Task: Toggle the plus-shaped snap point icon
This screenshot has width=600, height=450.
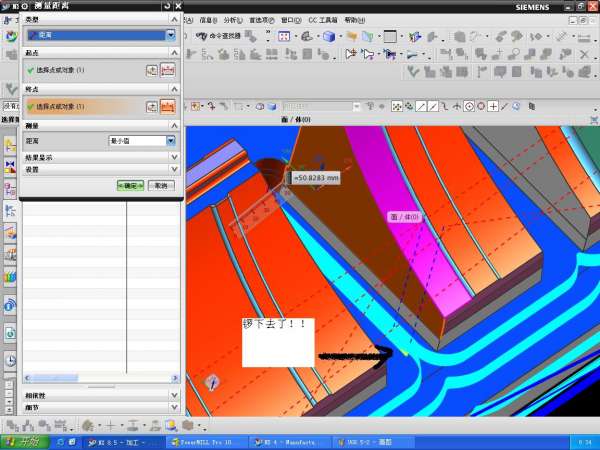Action: [494, 106]
